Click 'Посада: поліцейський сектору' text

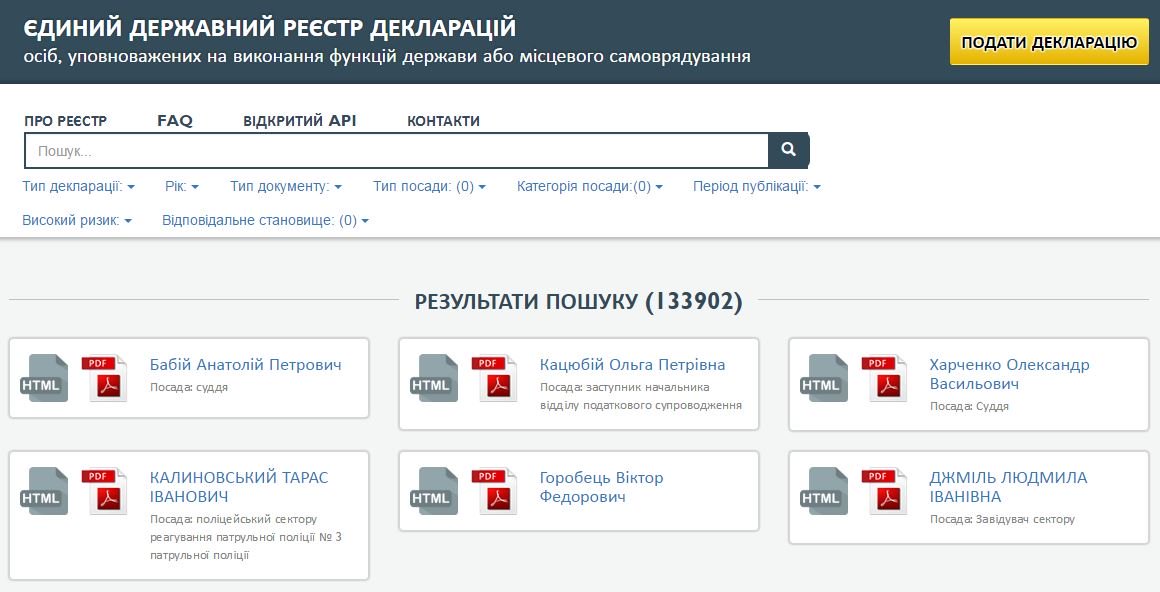pos(234,519)
